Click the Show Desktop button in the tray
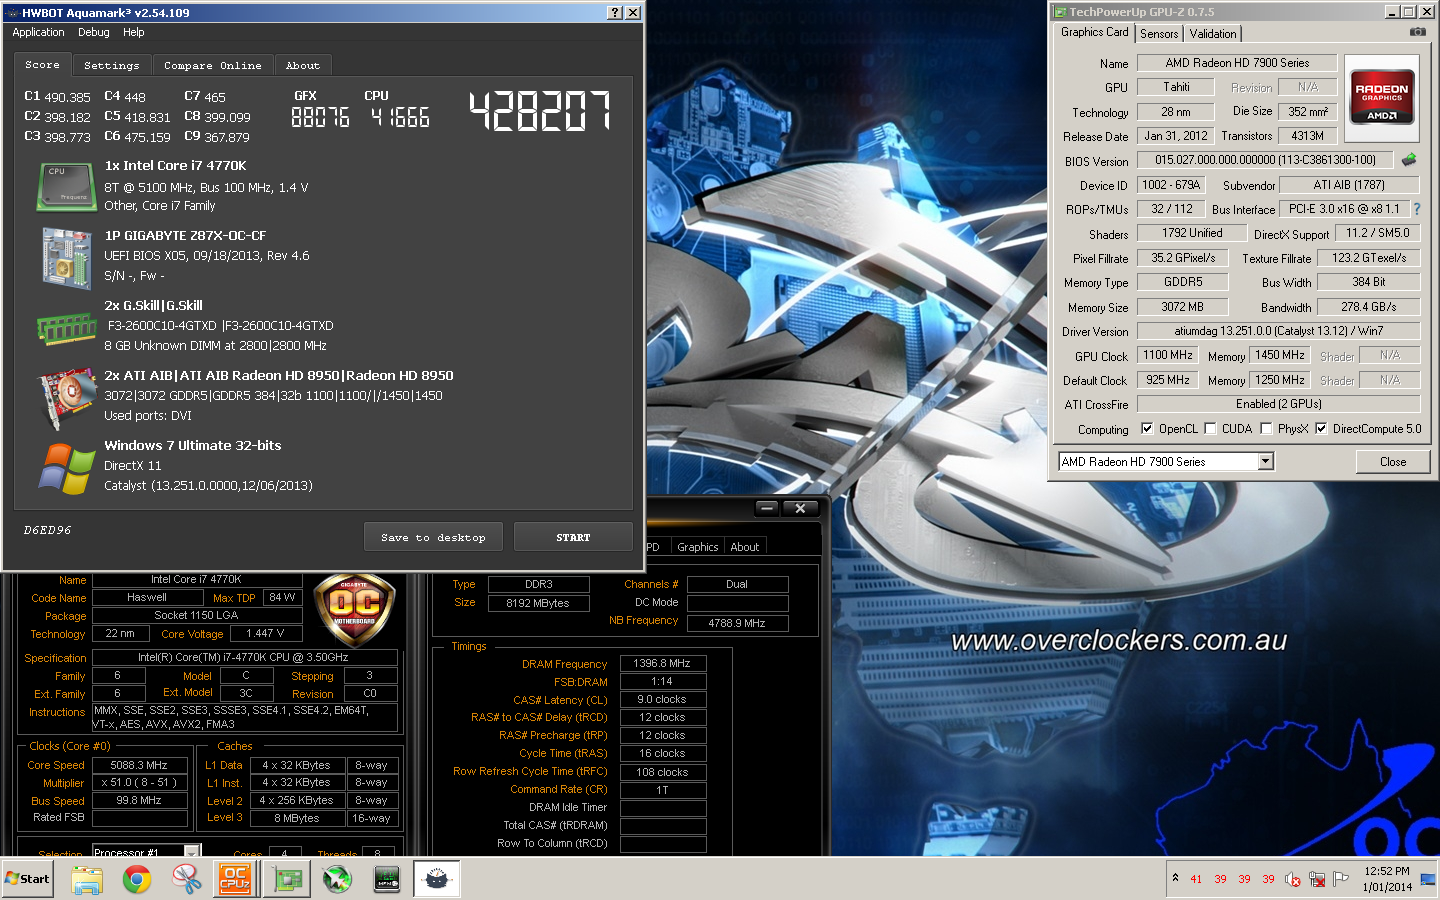This screenshot has width=1440, height=900. 1428,879
